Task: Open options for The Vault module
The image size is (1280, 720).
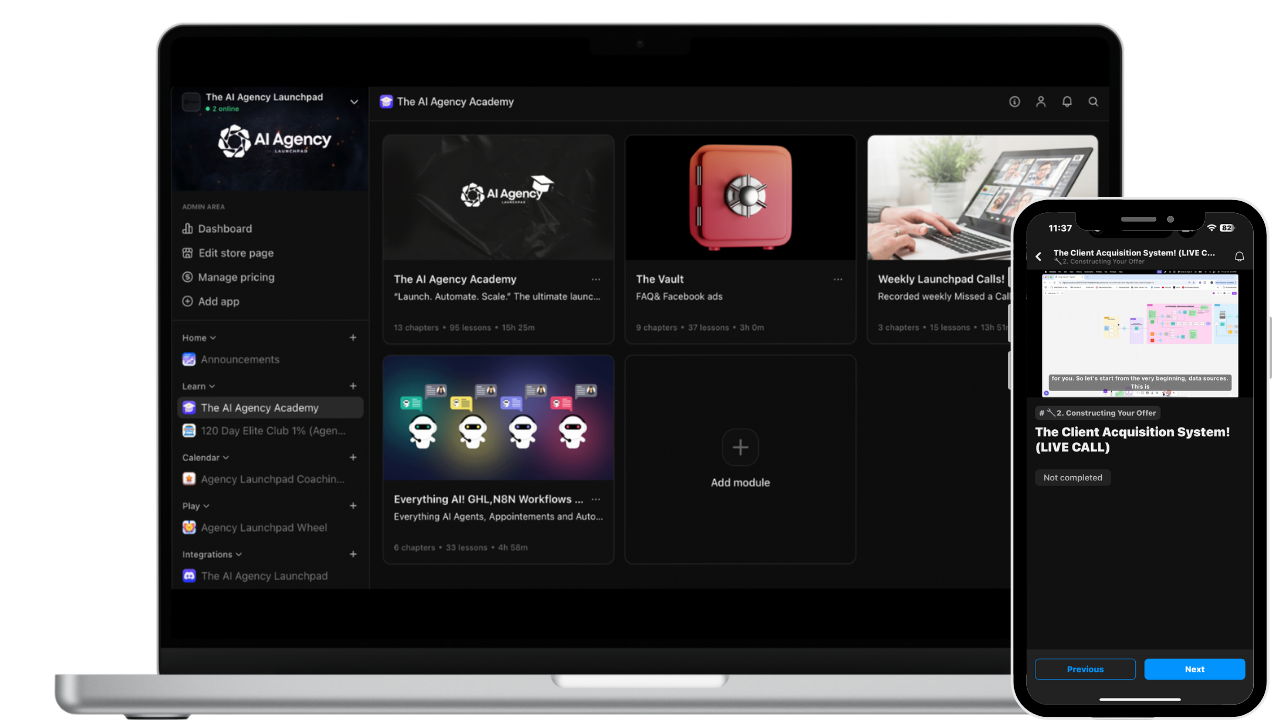Action: (838, 279)
